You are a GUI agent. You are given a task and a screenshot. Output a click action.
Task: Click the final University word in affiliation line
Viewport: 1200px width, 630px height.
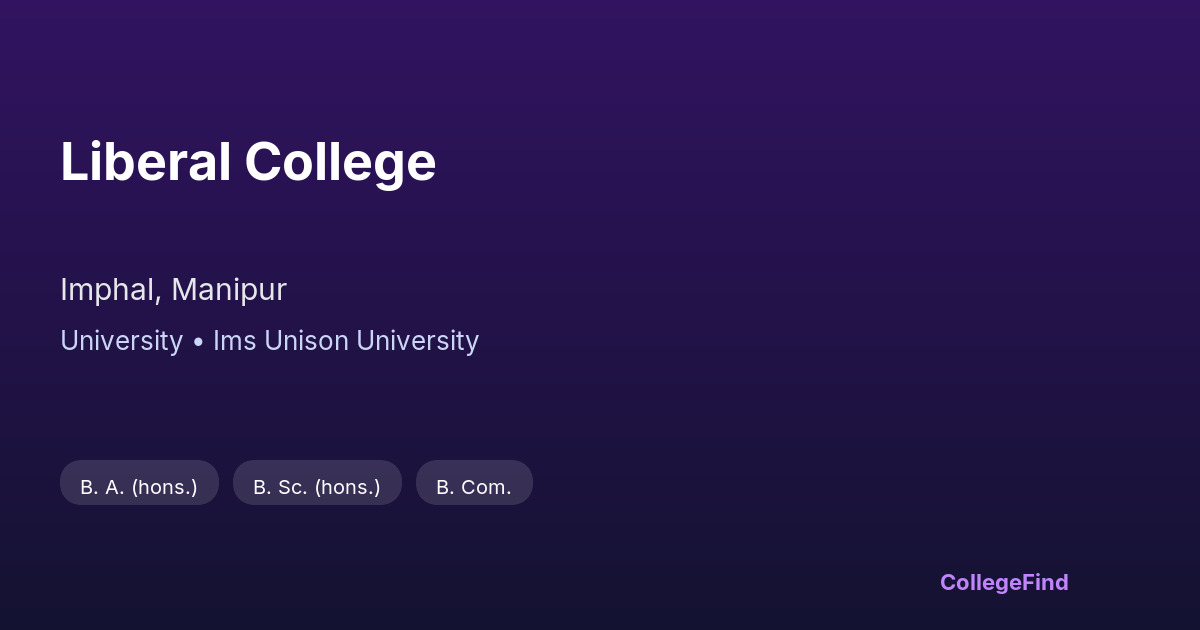point(417,341)
